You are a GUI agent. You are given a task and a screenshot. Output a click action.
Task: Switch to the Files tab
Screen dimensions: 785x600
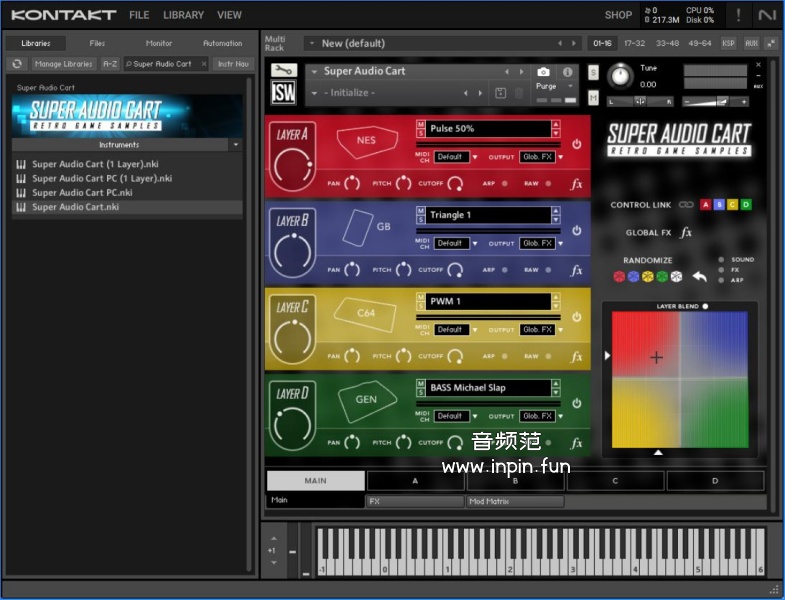97,43
